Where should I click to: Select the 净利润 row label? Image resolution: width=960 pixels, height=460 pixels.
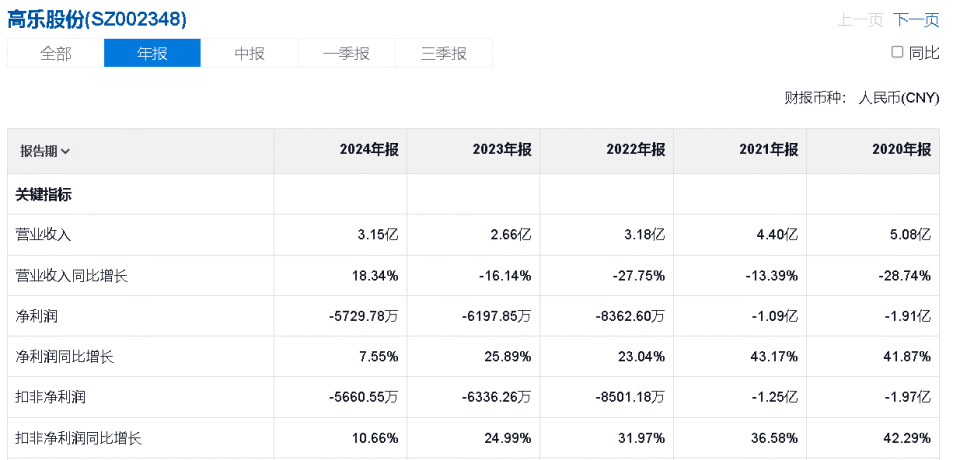click(x=36, y=316)
